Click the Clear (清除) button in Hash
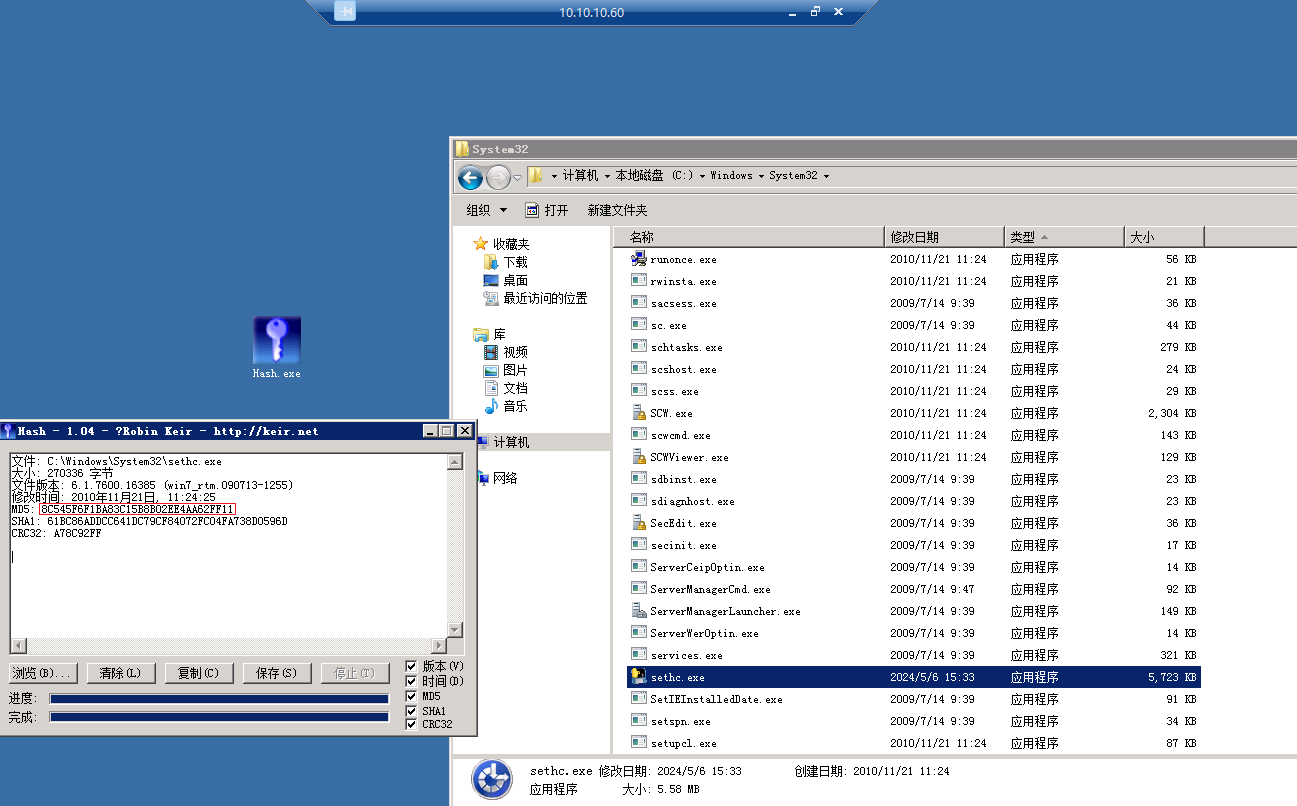The image size is (1297, 806). 120,673
